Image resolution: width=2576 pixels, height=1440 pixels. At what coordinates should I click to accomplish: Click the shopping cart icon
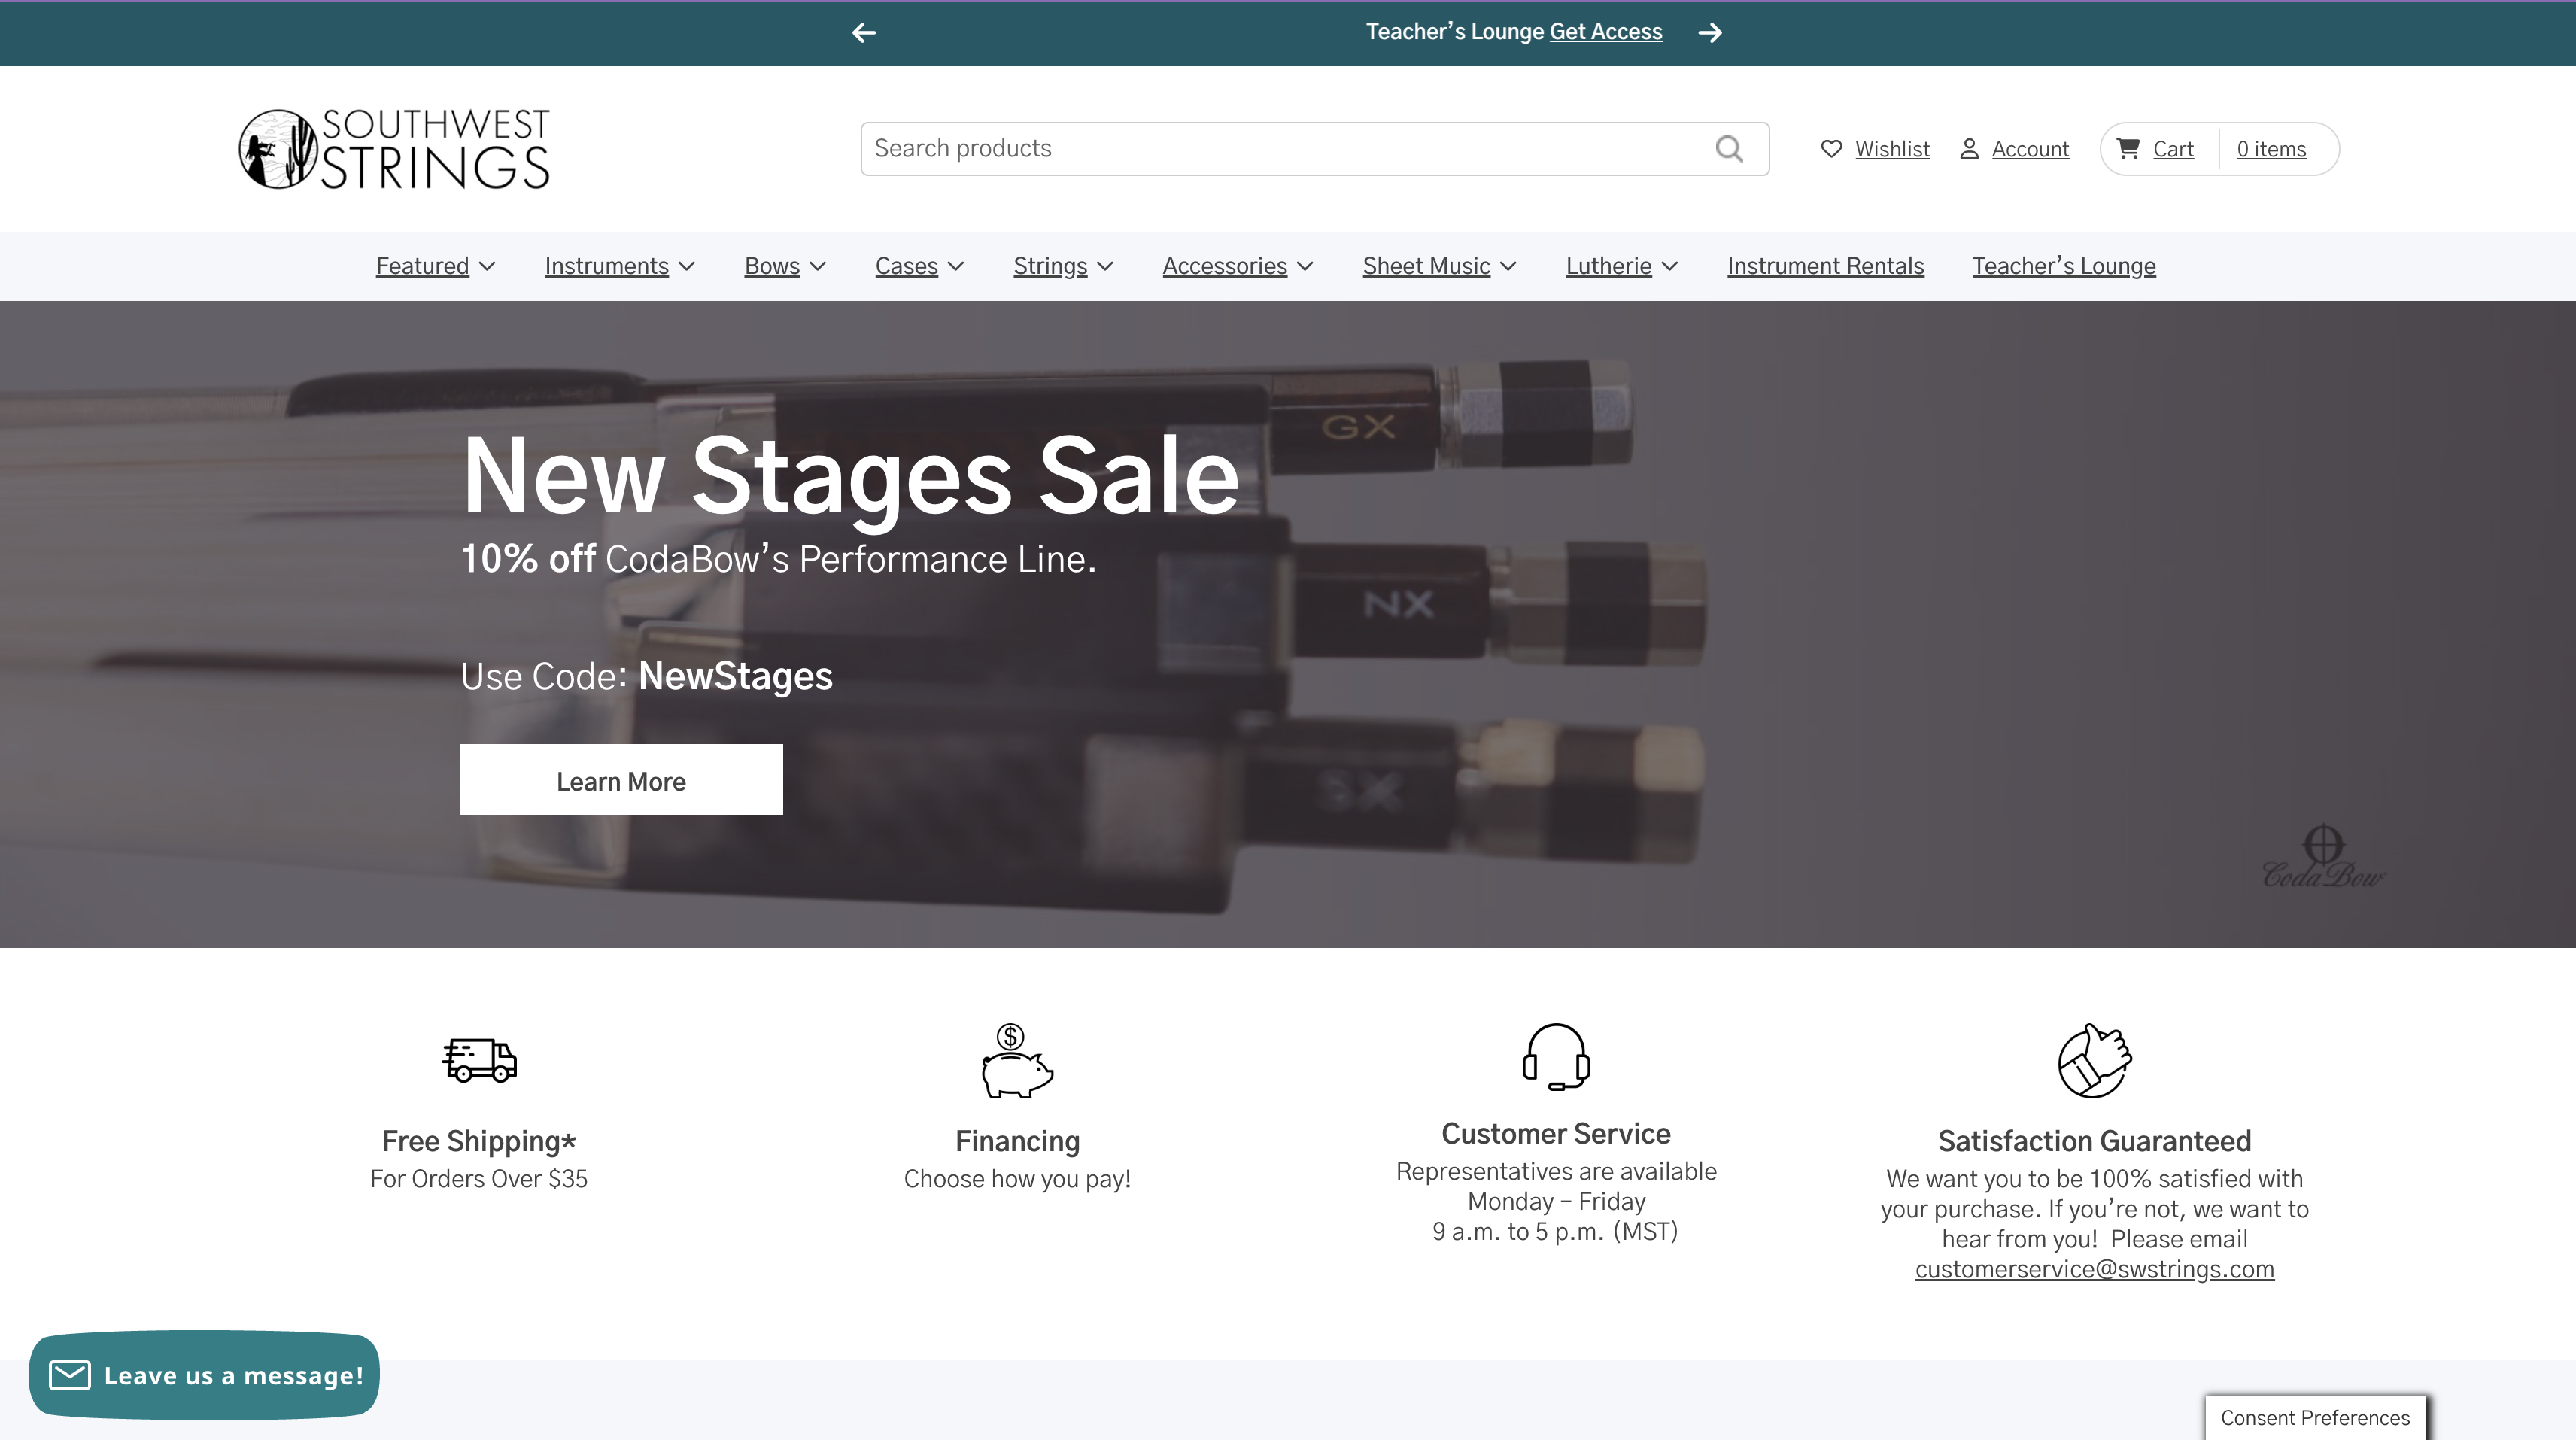(x=2128, y=149)
